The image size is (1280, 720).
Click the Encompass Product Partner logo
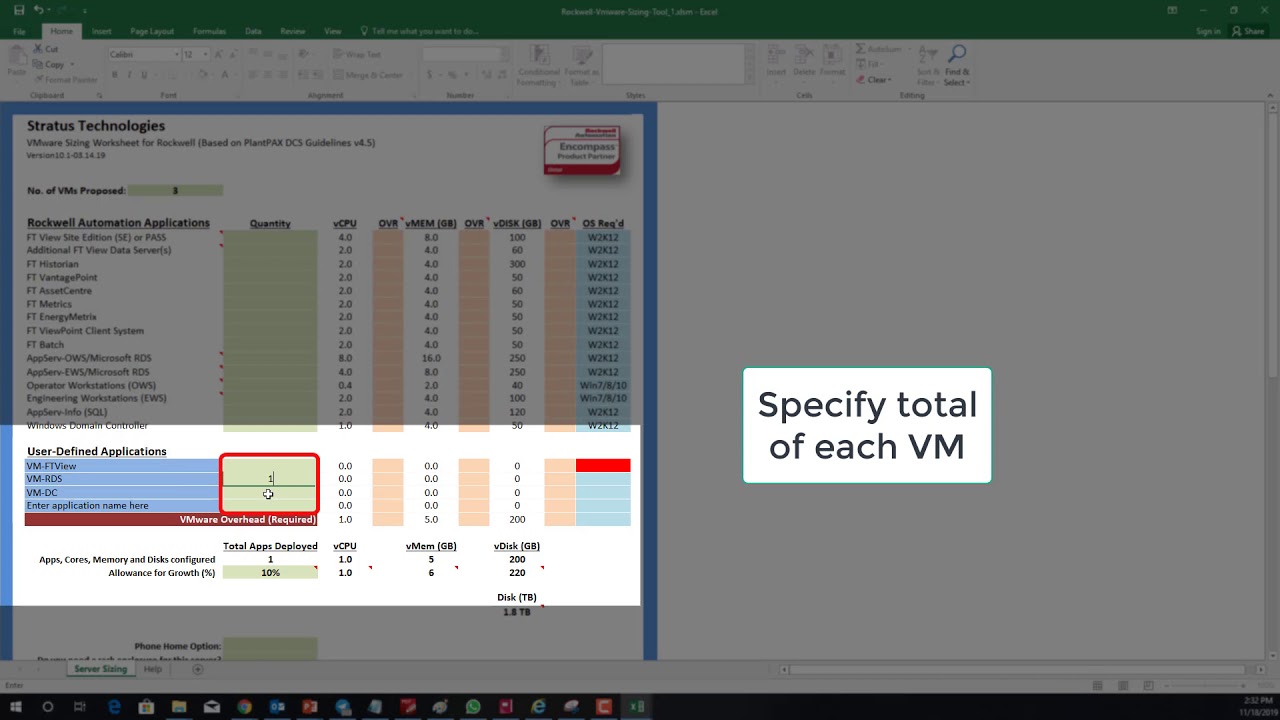coord(581,150)
